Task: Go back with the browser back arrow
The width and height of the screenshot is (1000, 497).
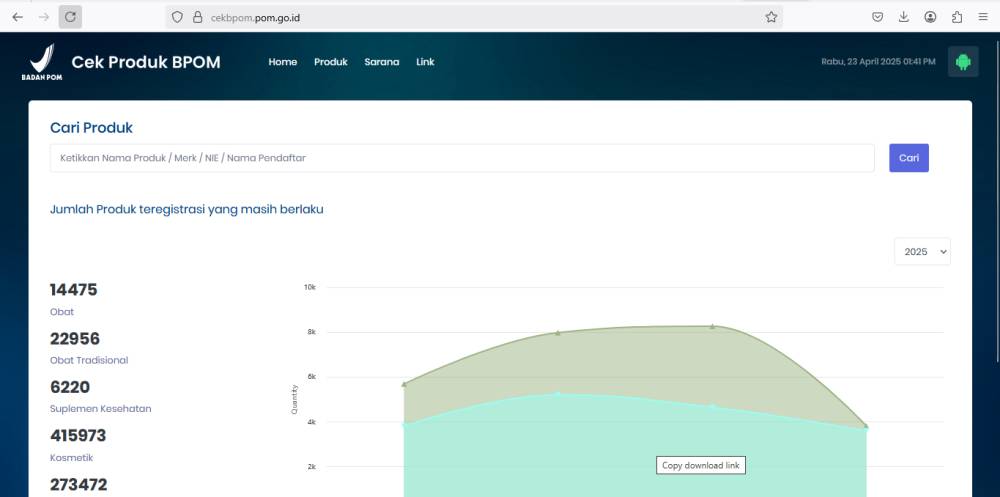Action: 17,17
